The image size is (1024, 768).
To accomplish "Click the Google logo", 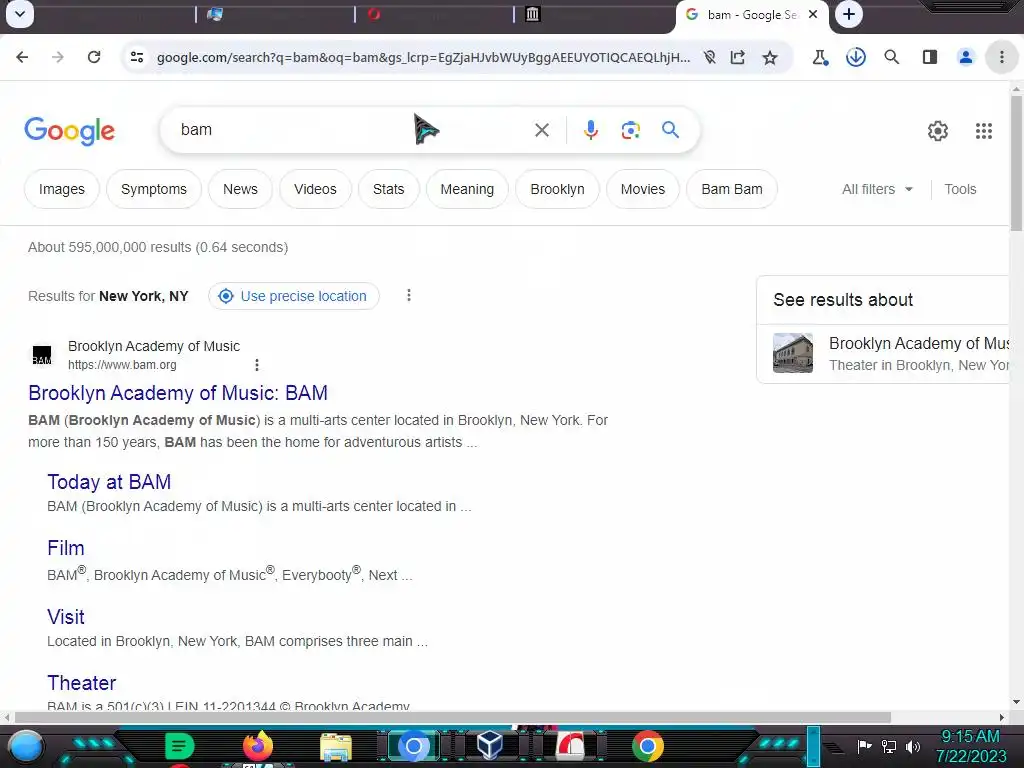I will coord(69,131).
